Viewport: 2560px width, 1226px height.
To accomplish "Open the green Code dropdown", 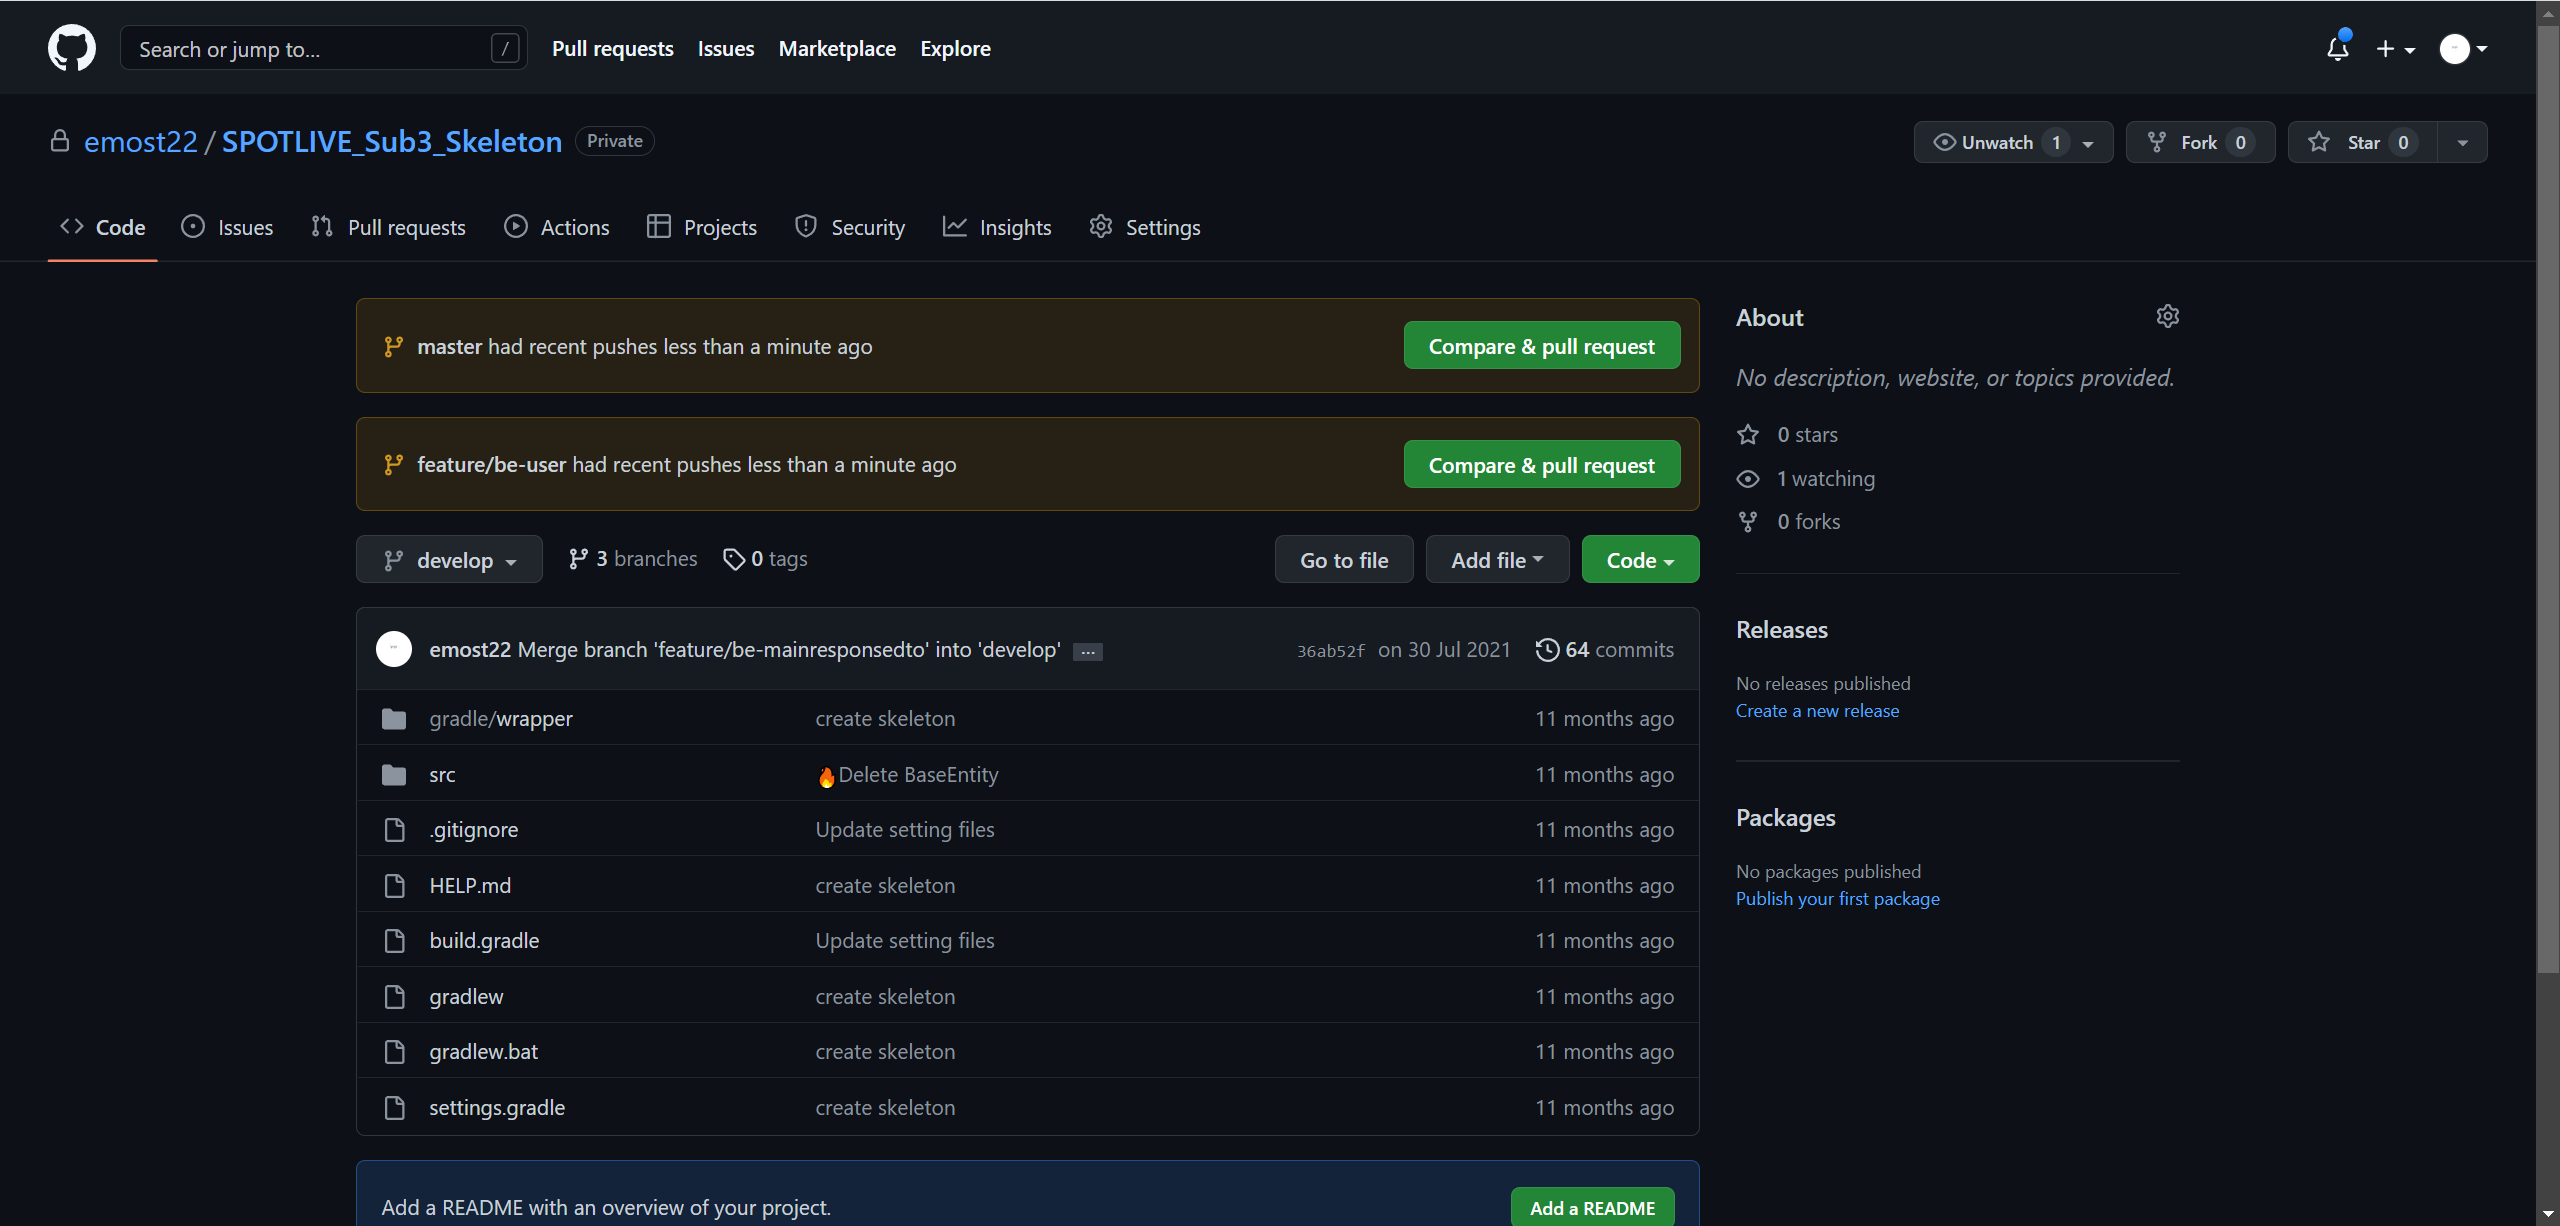I will point(1639,560).
